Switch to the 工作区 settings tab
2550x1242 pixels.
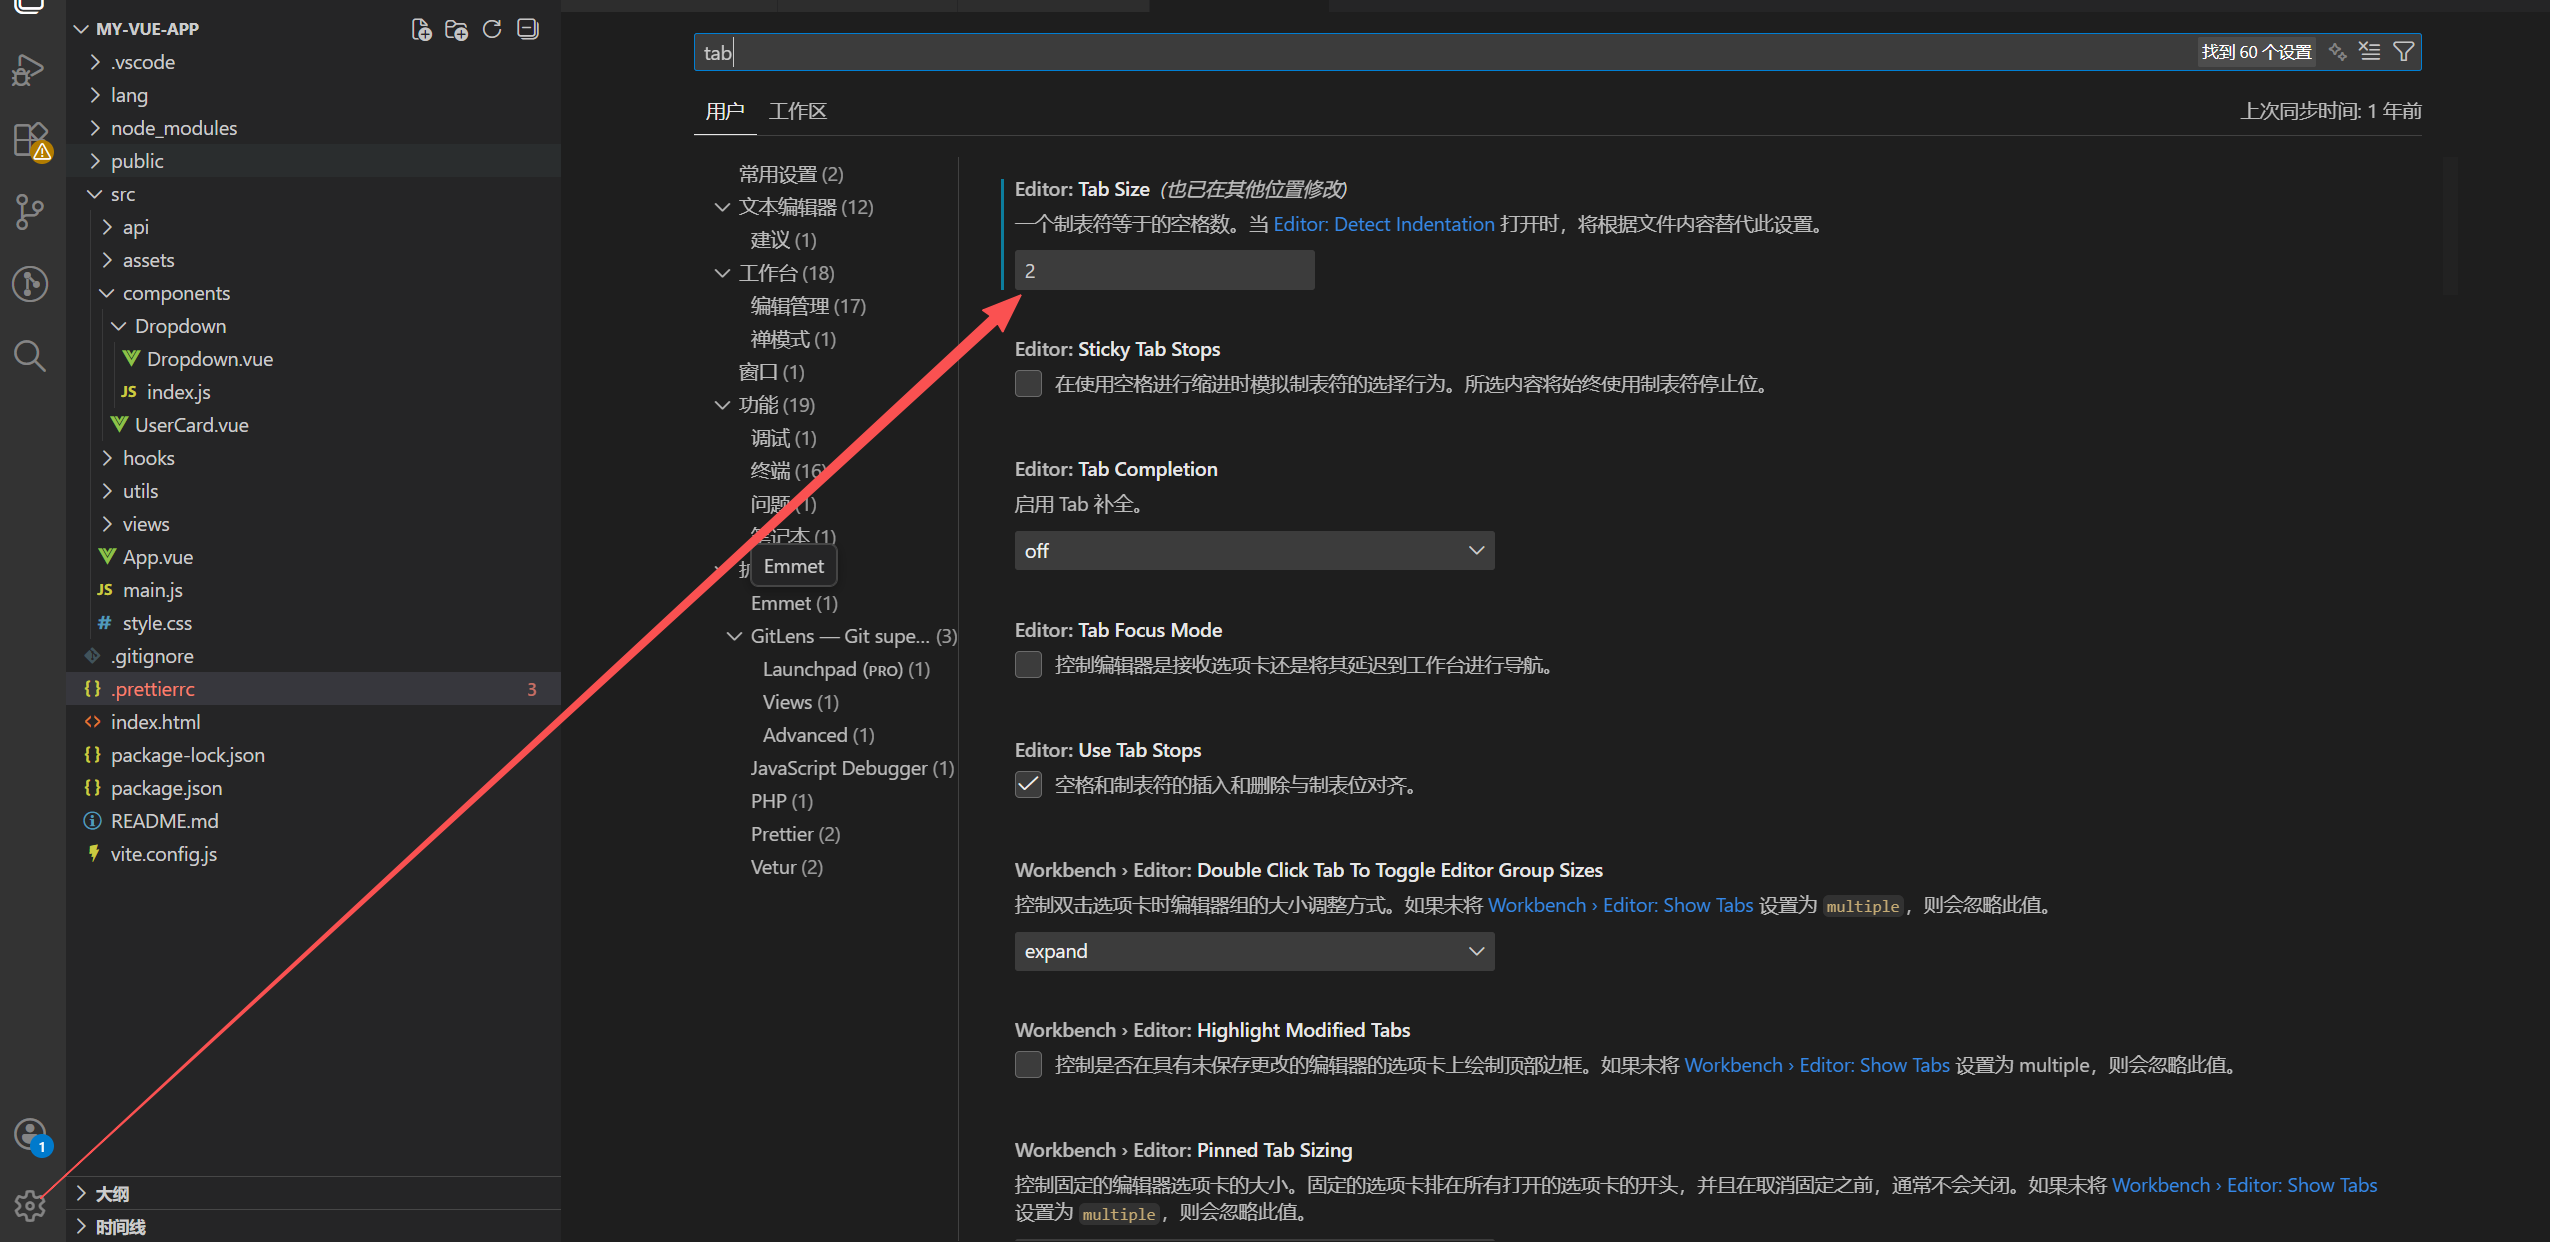click(797, 111)
